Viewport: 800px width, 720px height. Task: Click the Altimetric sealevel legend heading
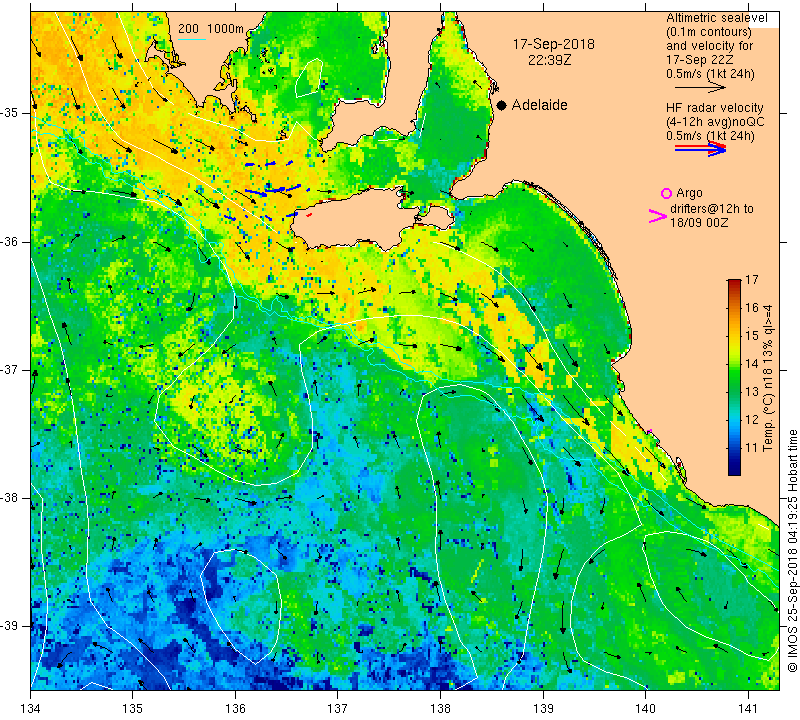[x=716, y=18]
